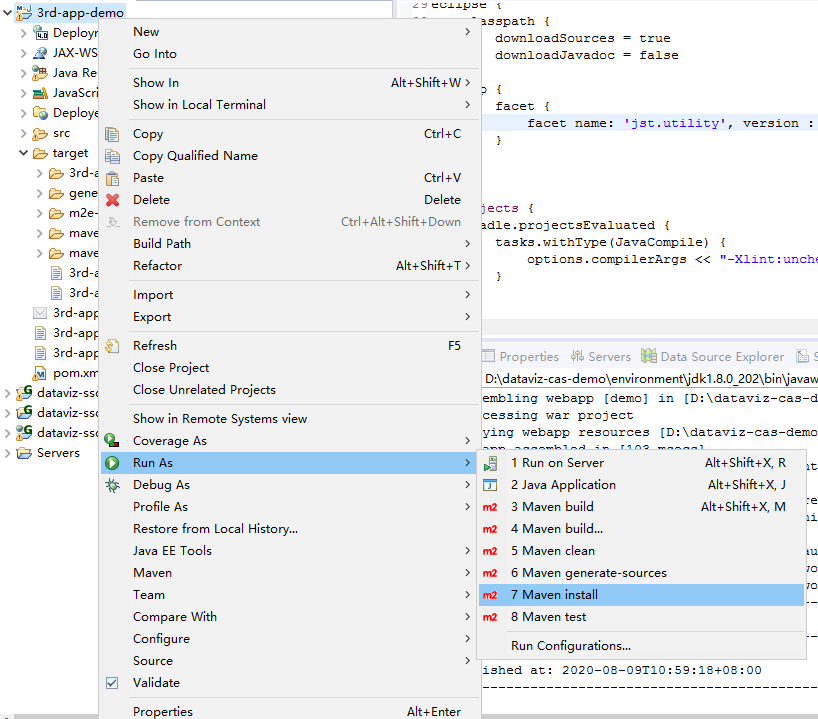This screenshot has height=719, width=818.
Task: Collapse the target folder
Action: [x=23, y=153]
